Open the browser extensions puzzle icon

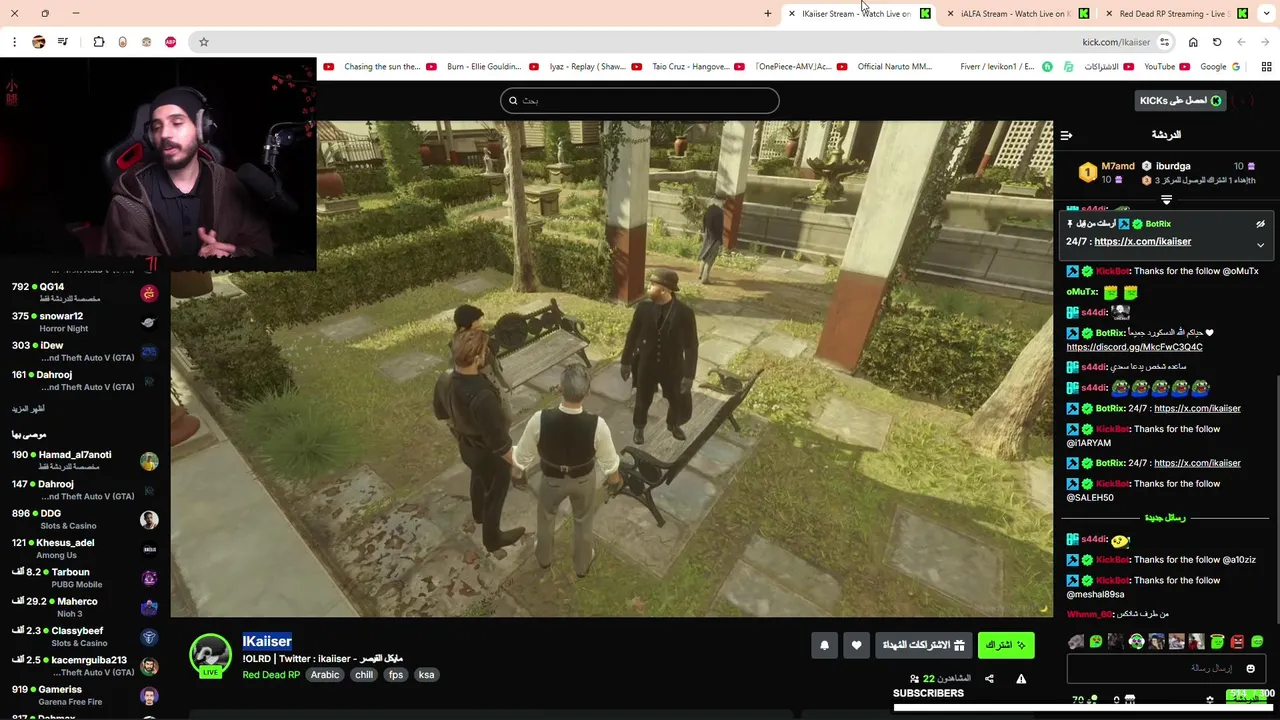pos(98,42)
